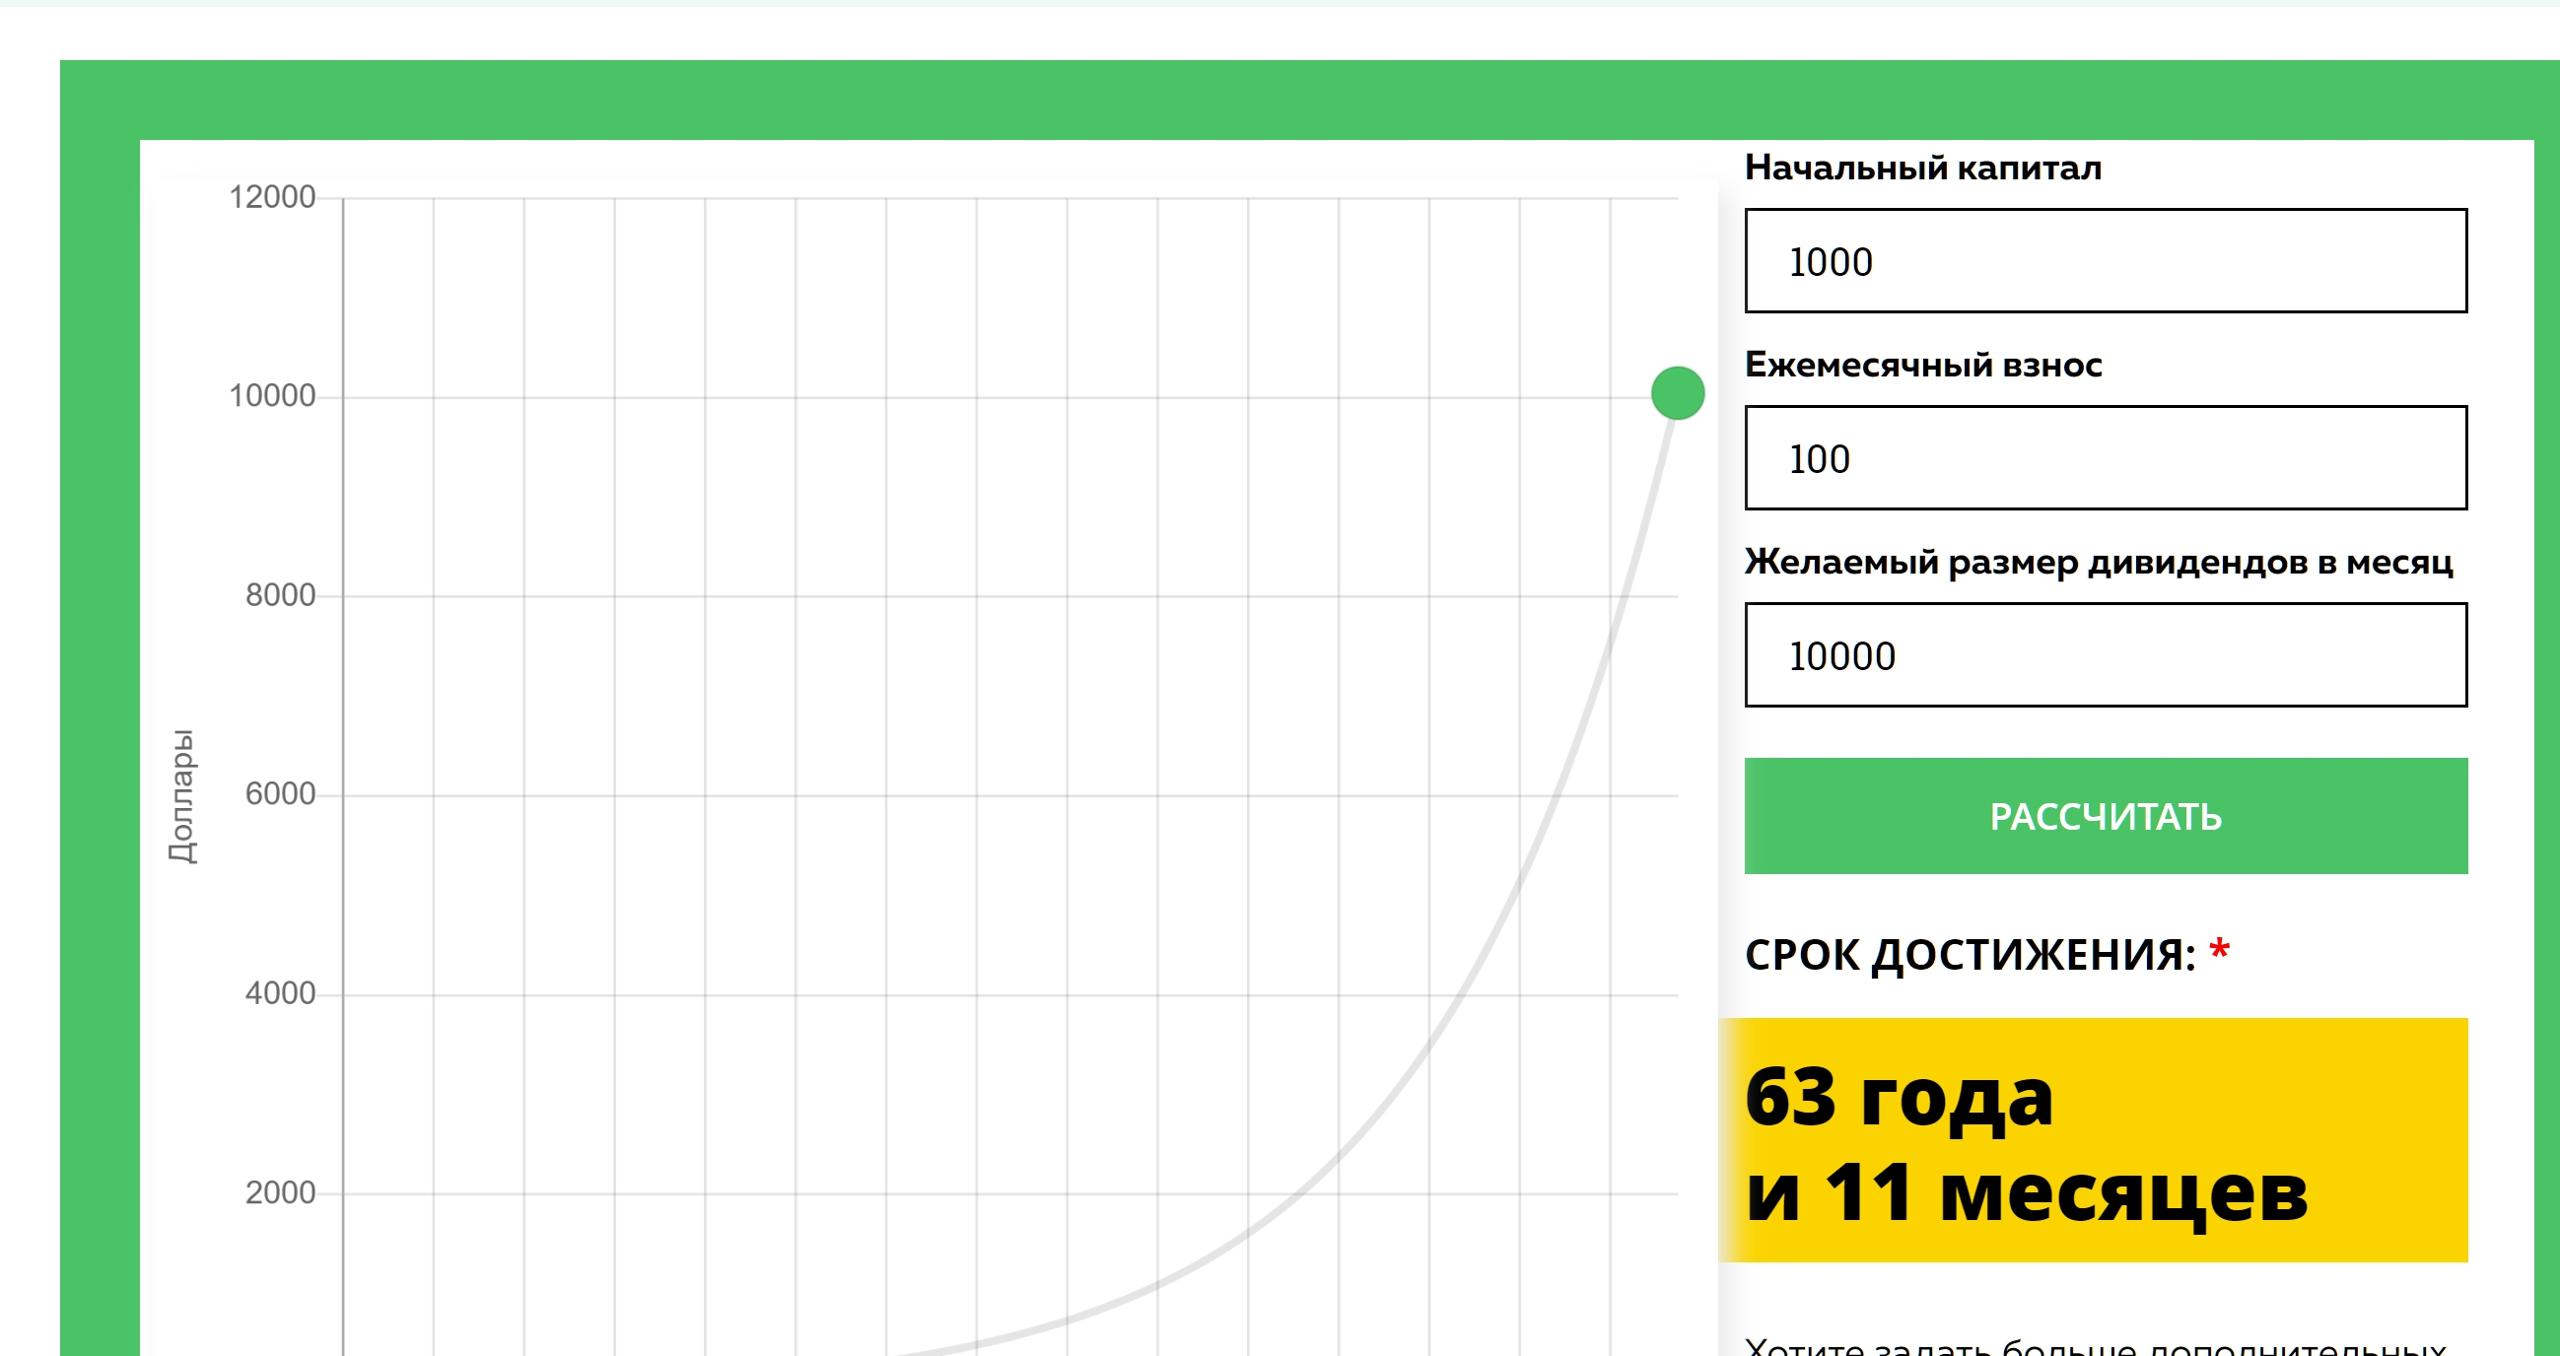Click the 8000 Y-axis label
The image size is (2560, 1356).
280,595
